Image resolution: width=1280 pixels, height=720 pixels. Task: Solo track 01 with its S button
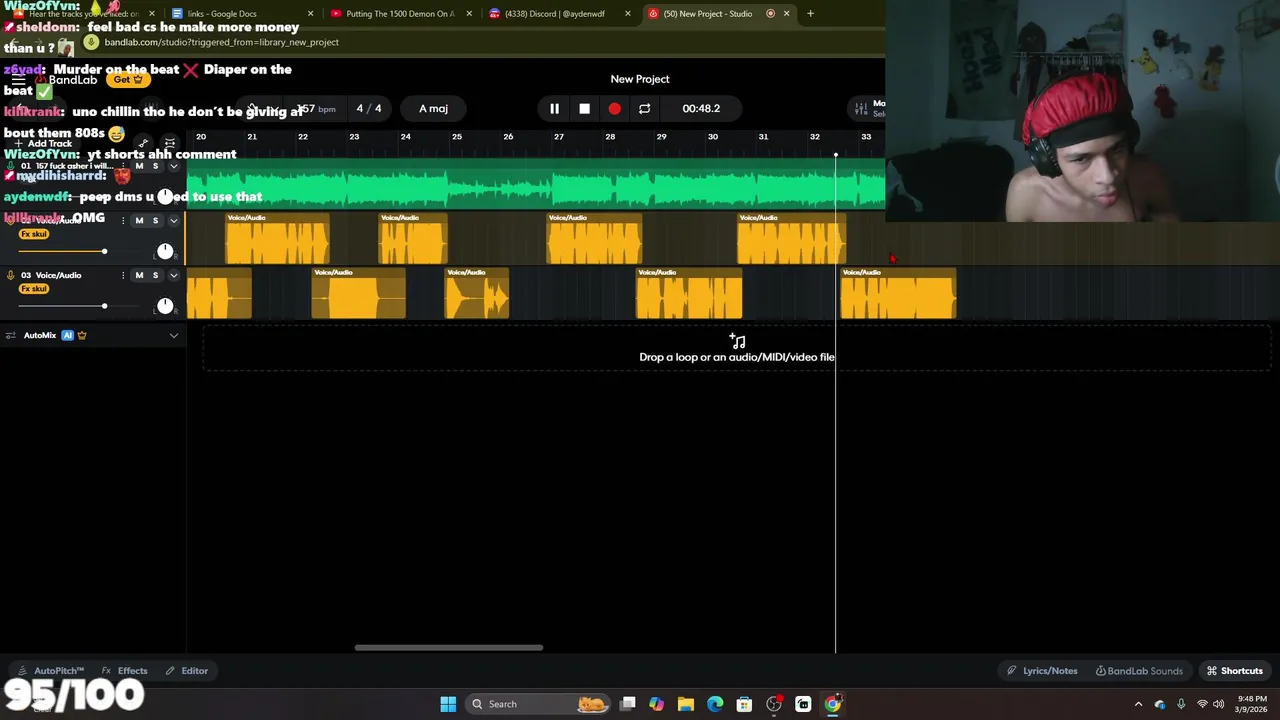coord(155,166)
